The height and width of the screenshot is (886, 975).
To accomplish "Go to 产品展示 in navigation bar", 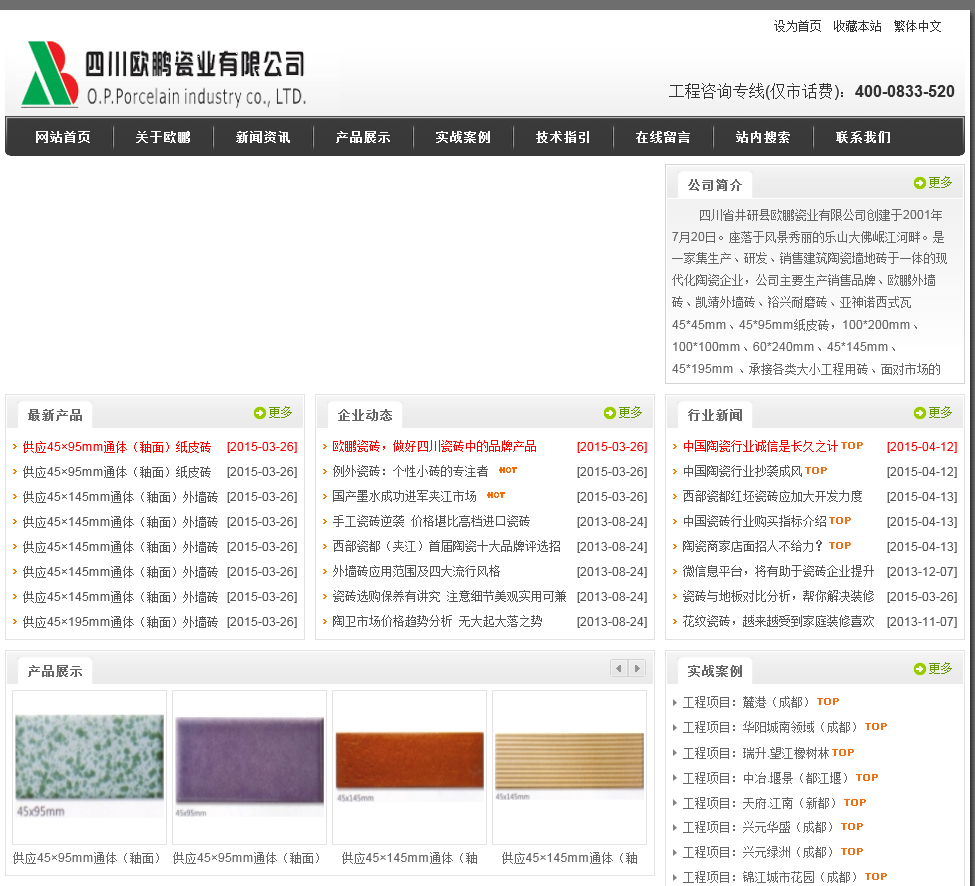I will (x=363, y=137).
